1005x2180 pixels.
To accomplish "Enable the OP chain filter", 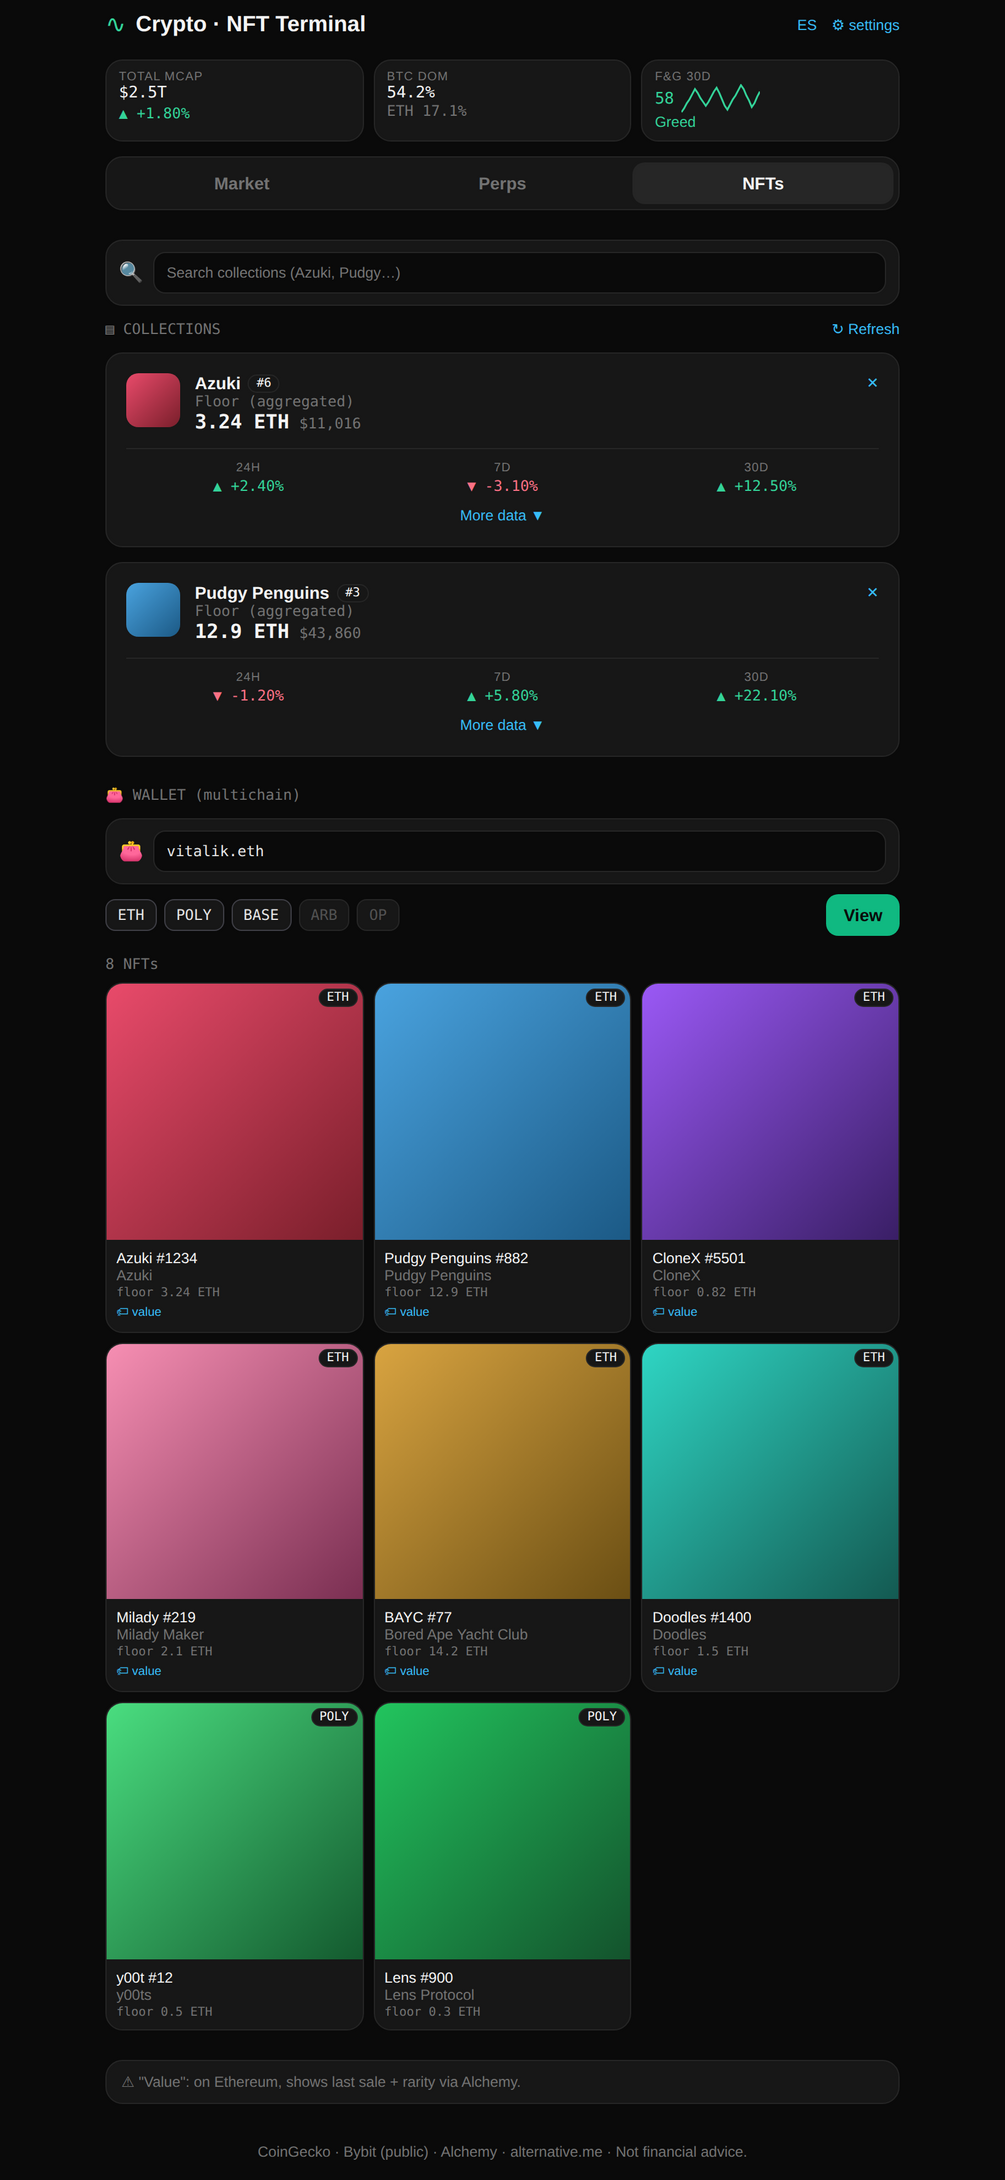I will (378, 915).
